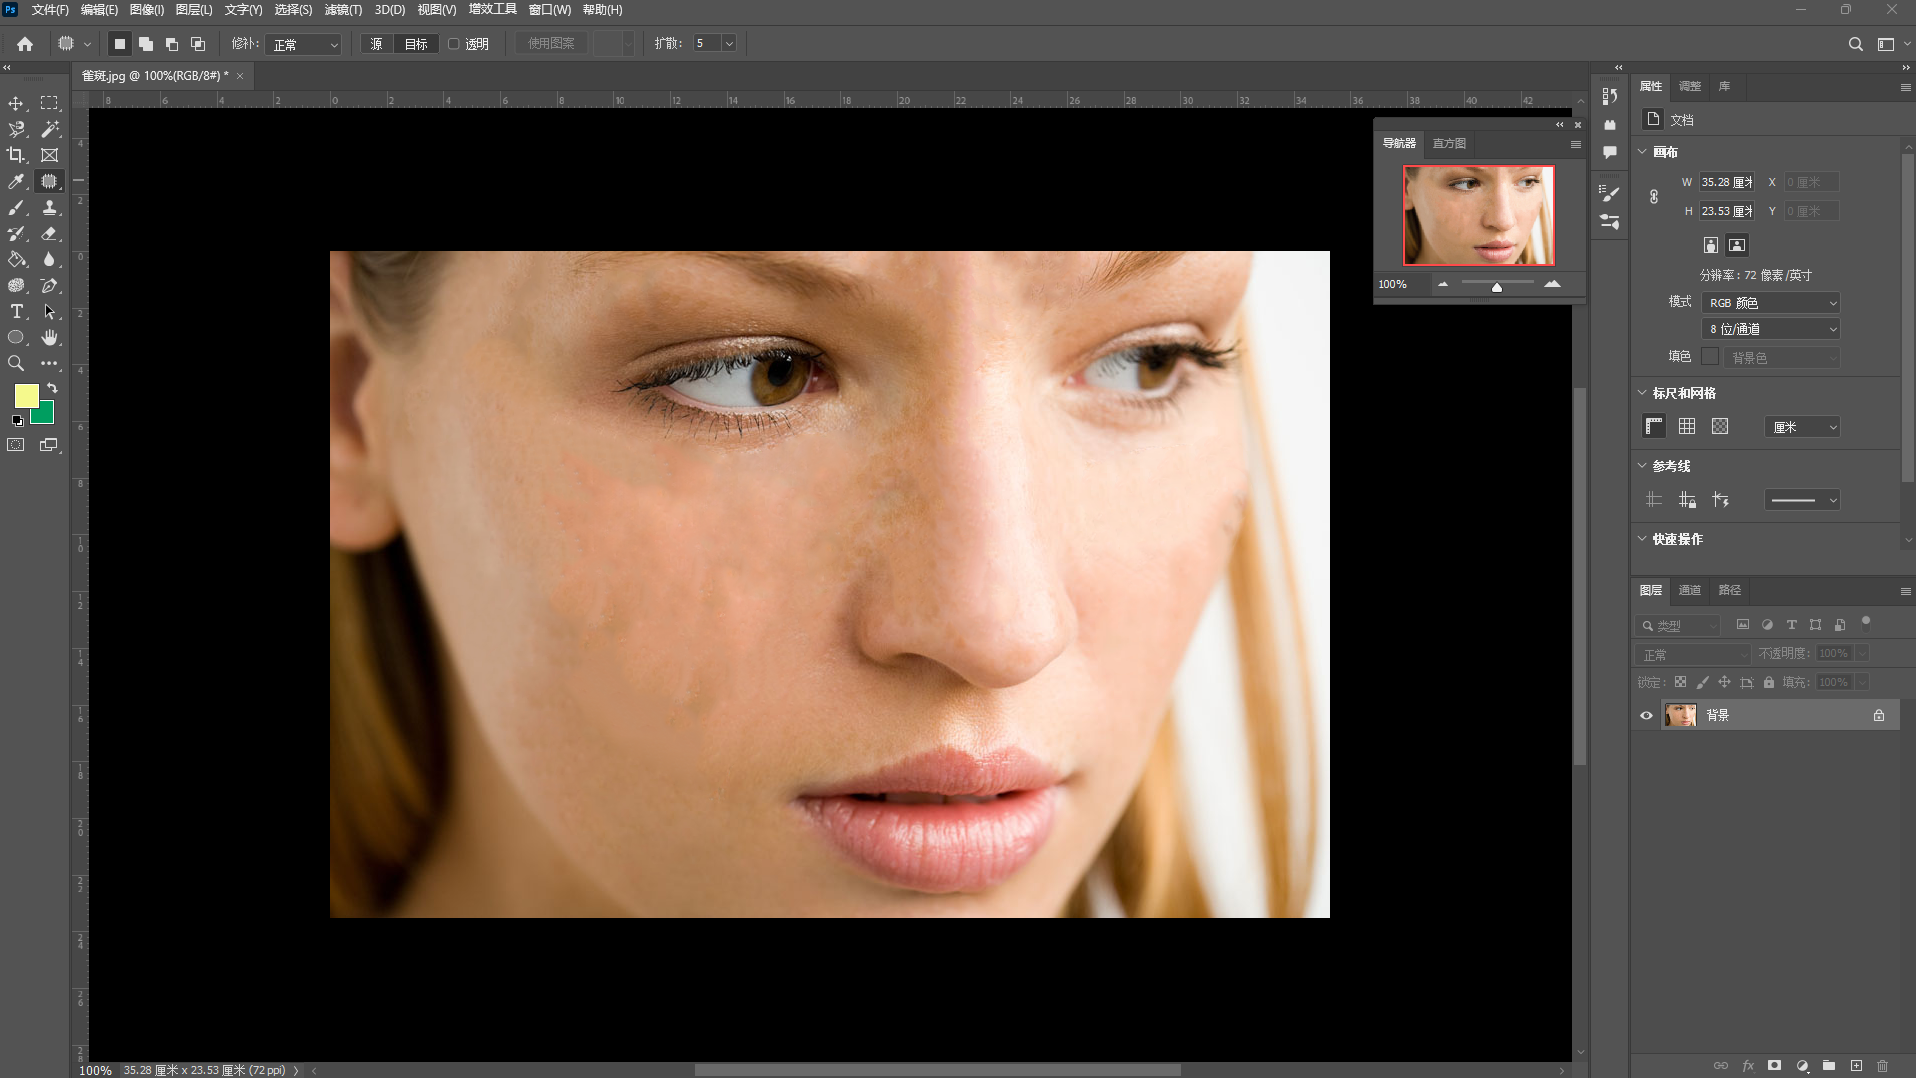Select the Brush tool
Viewport: 1916px width, 1078px height.
tap(16, 207)
